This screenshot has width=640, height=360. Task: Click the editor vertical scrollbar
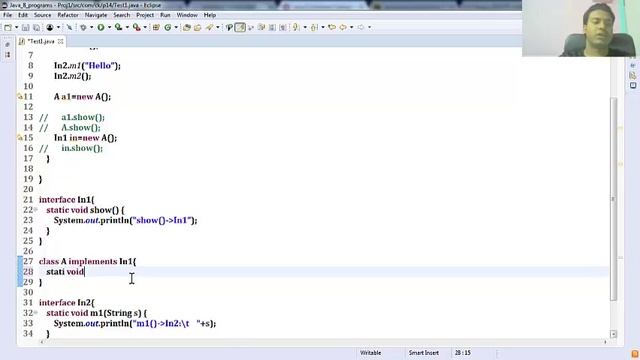(x=613, y=199)
